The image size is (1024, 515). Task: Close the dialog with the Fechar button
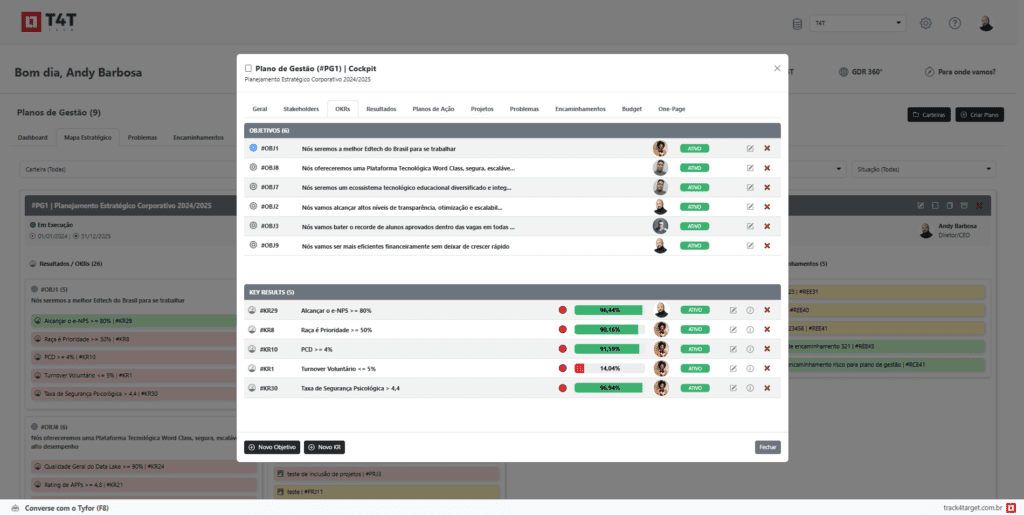click(767, 447)
